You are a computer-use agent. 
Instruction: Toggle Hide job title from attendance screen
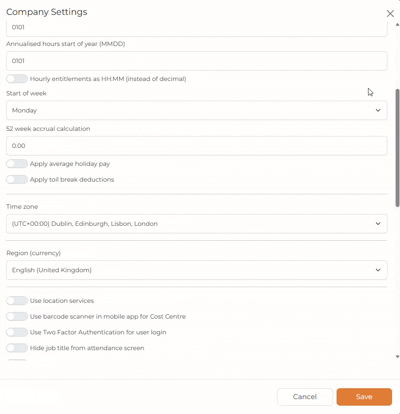[x=17, y=348]
